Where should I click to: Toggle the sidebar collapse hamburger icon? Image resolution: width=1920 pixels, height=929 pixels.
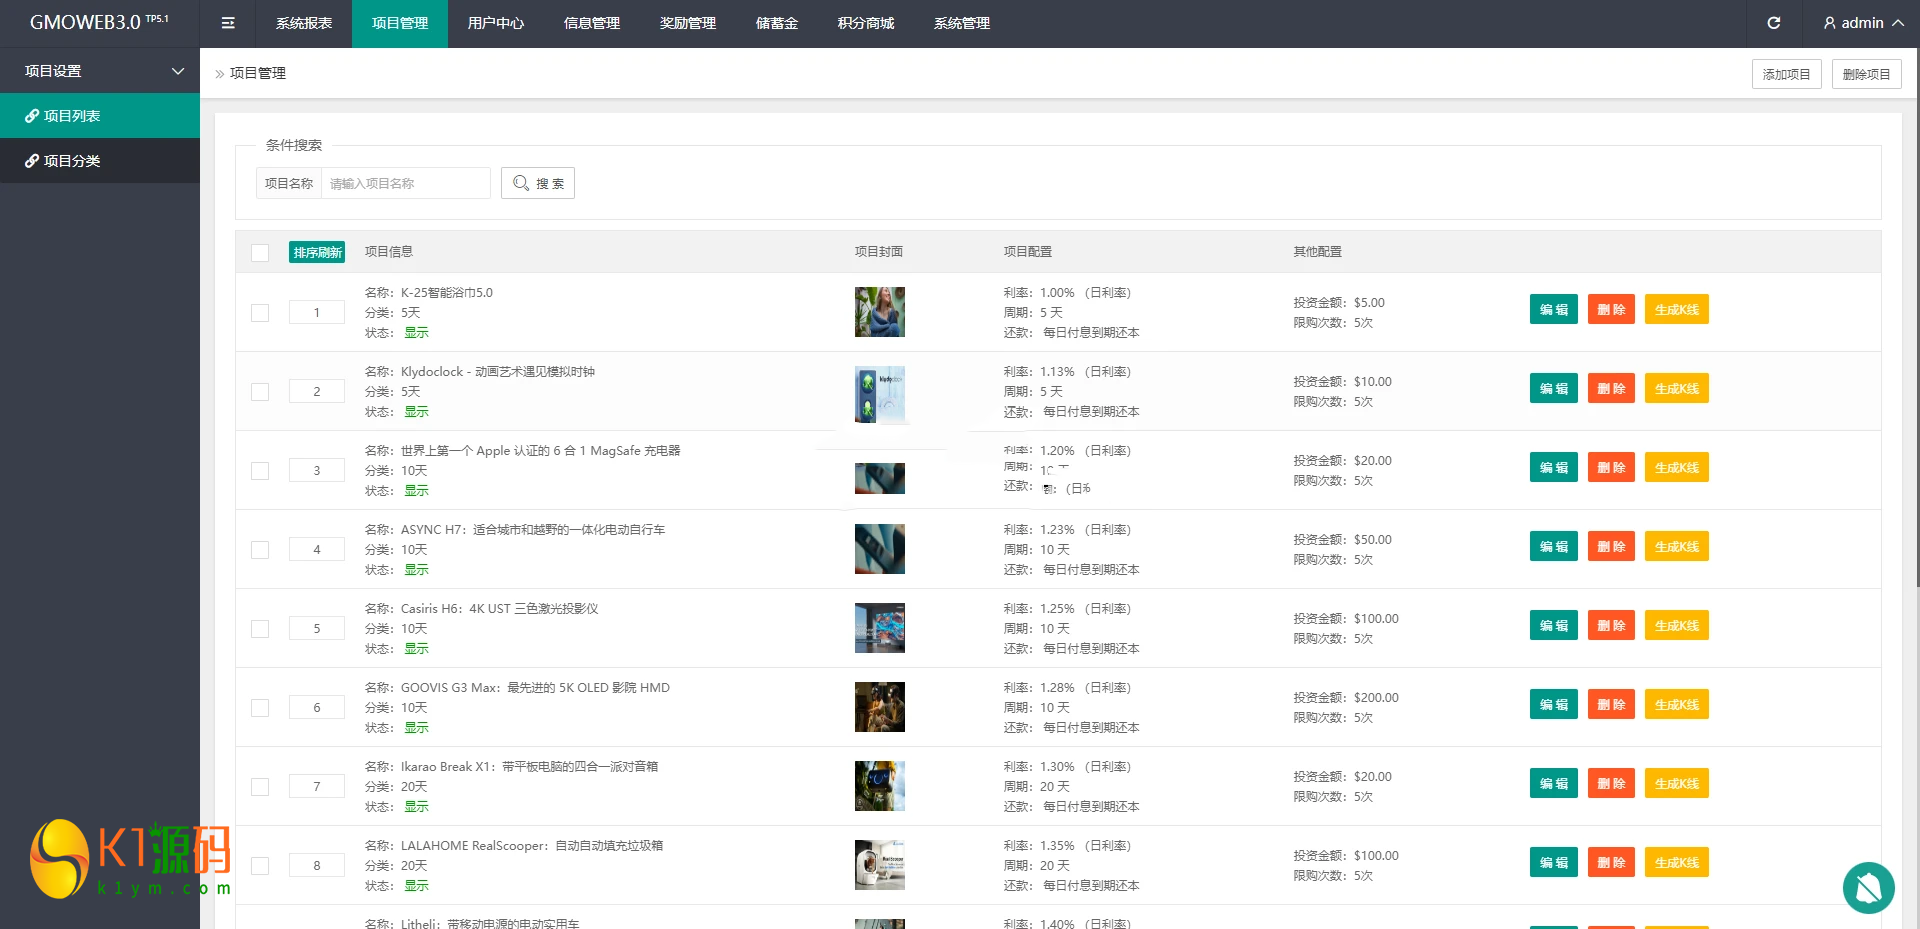[228, 23]
